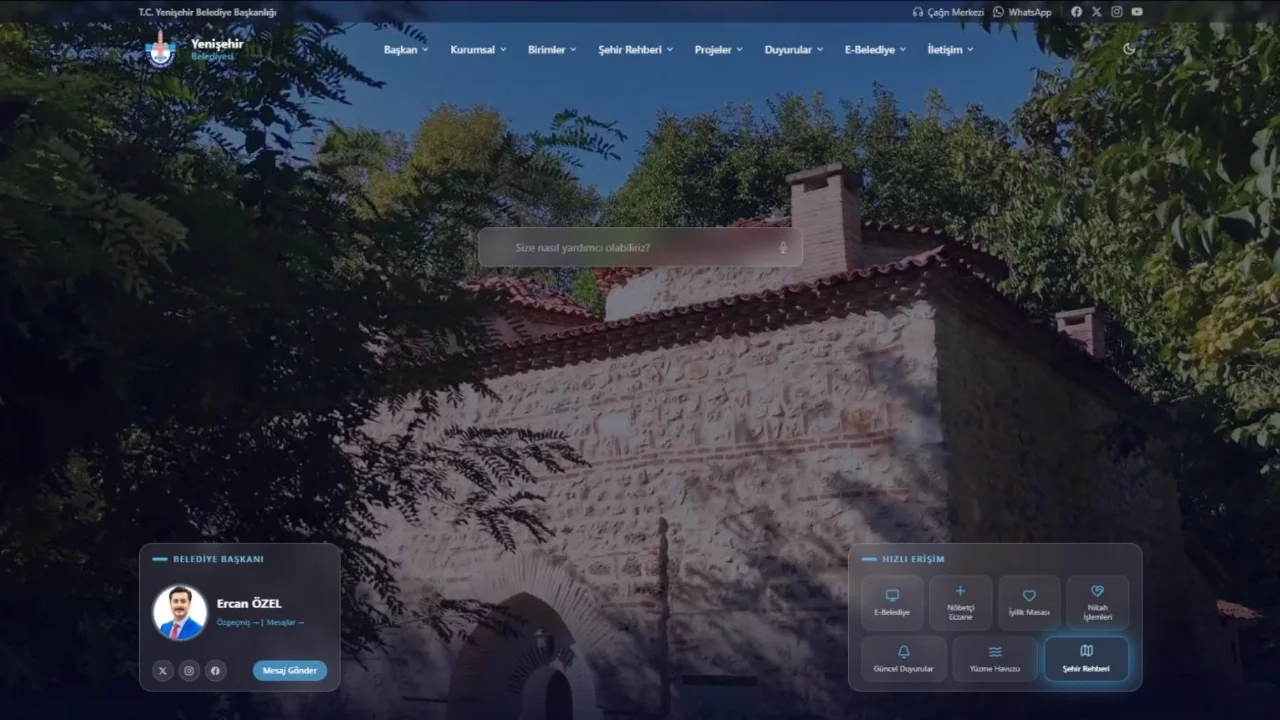Expand the Kurumsal menu
The height and width of the screenshot is (720, 1280).
[x=478, y=49]
